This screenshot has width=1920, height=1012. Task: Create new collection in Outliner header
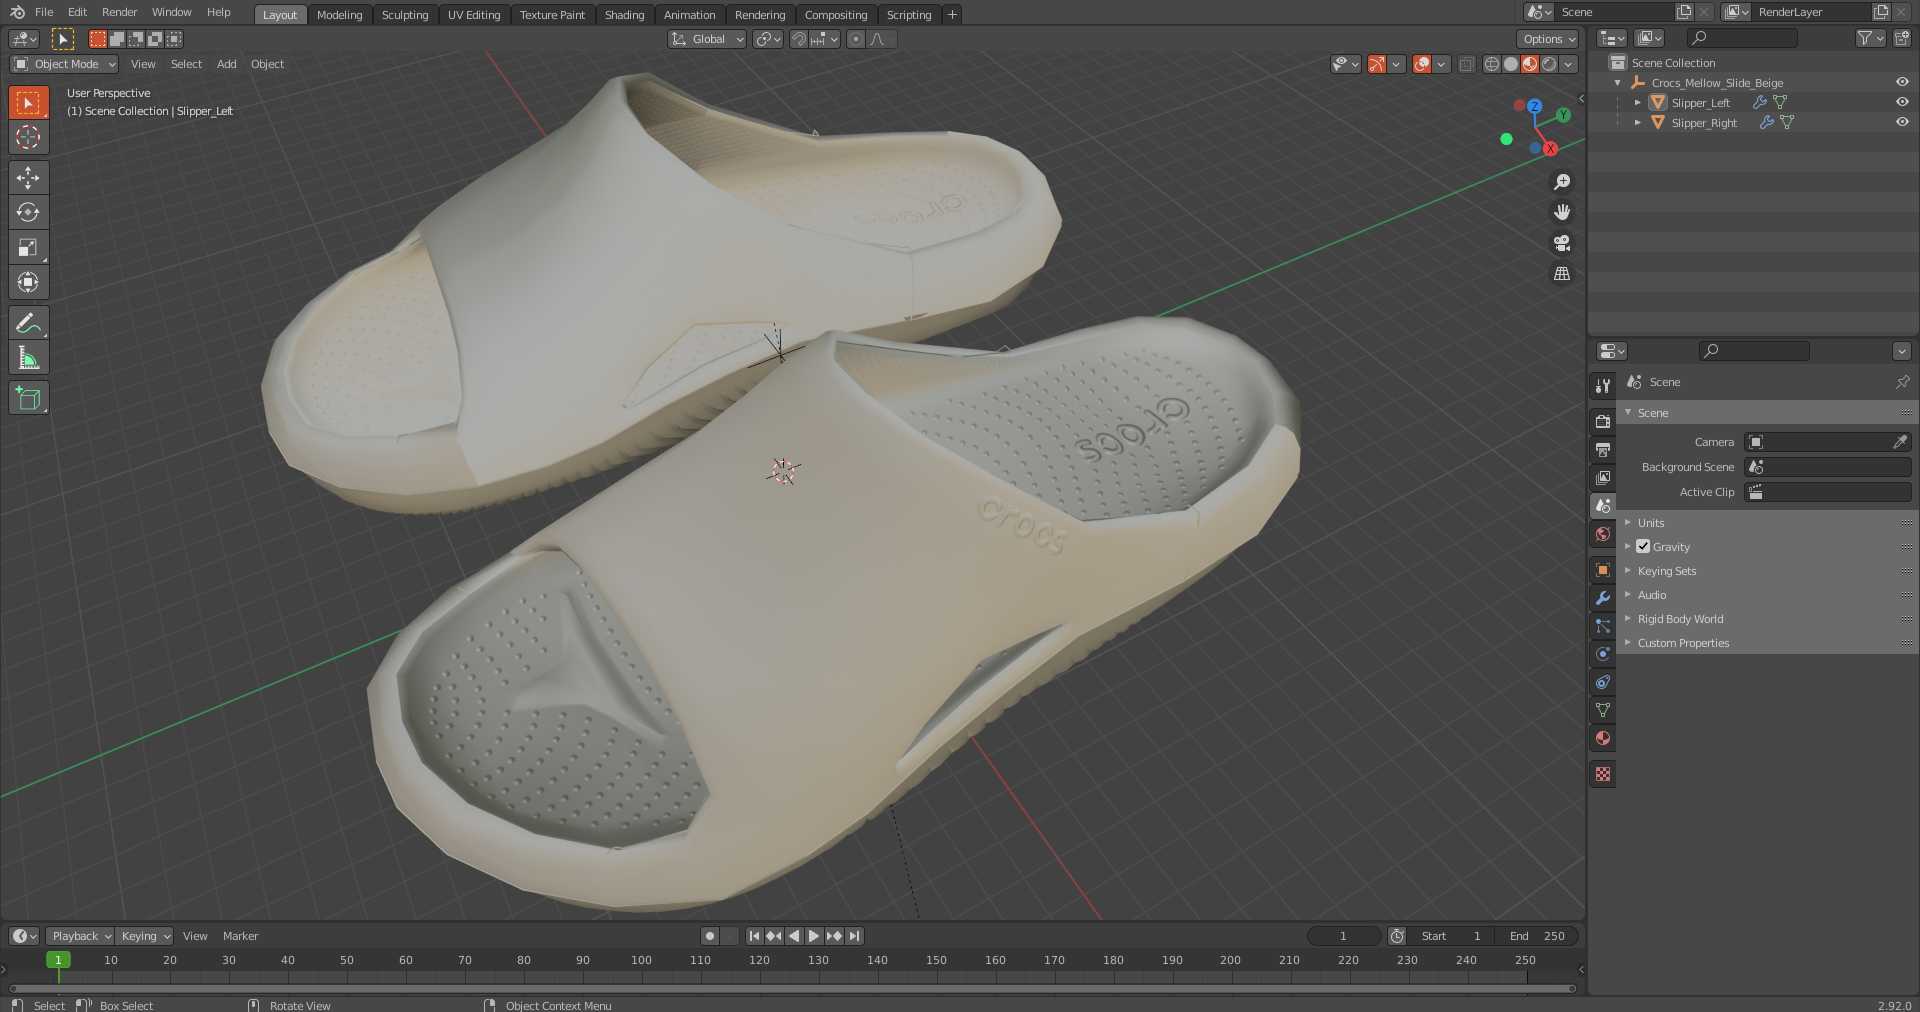1902,38
